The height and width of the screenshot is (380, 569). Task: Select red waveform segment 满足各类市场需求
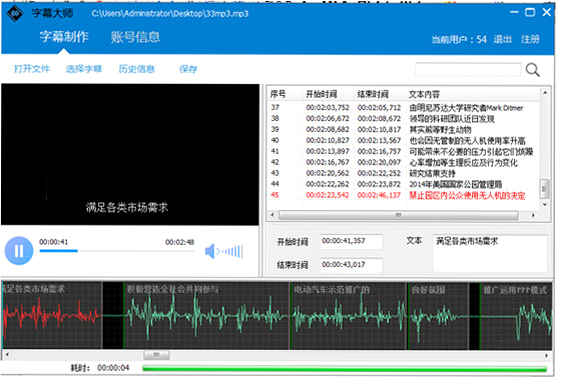coord(52,316)
